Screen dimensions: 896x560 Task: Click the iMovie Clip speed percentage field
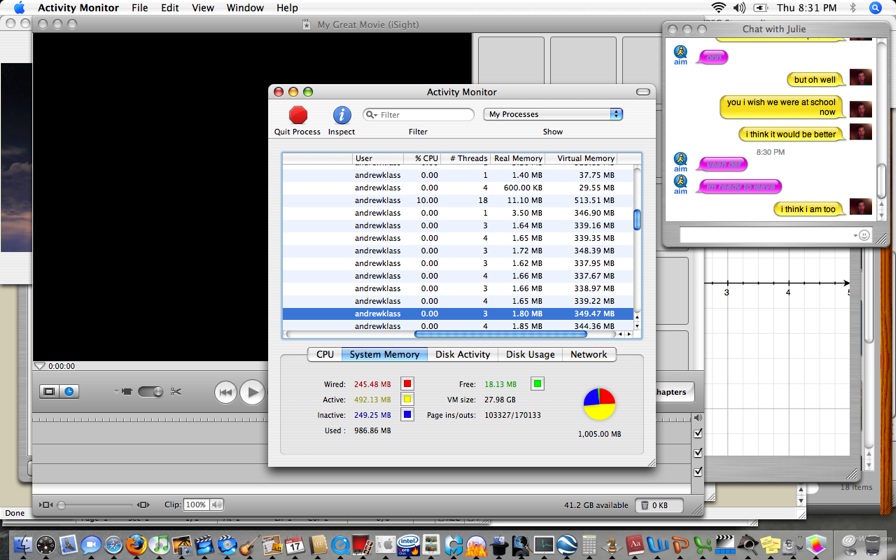coord(195,505)
